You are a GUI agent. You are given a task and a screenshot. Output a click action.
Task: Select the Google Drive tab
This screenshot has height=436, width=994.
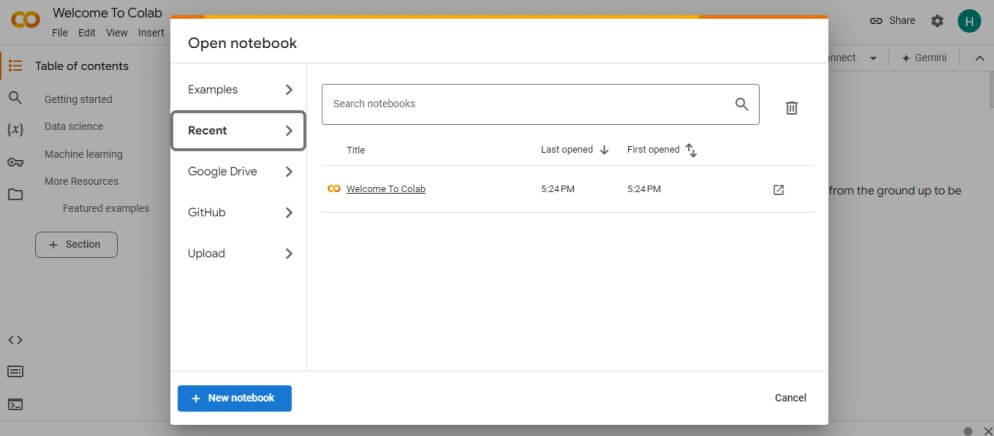tap(238, 171)
